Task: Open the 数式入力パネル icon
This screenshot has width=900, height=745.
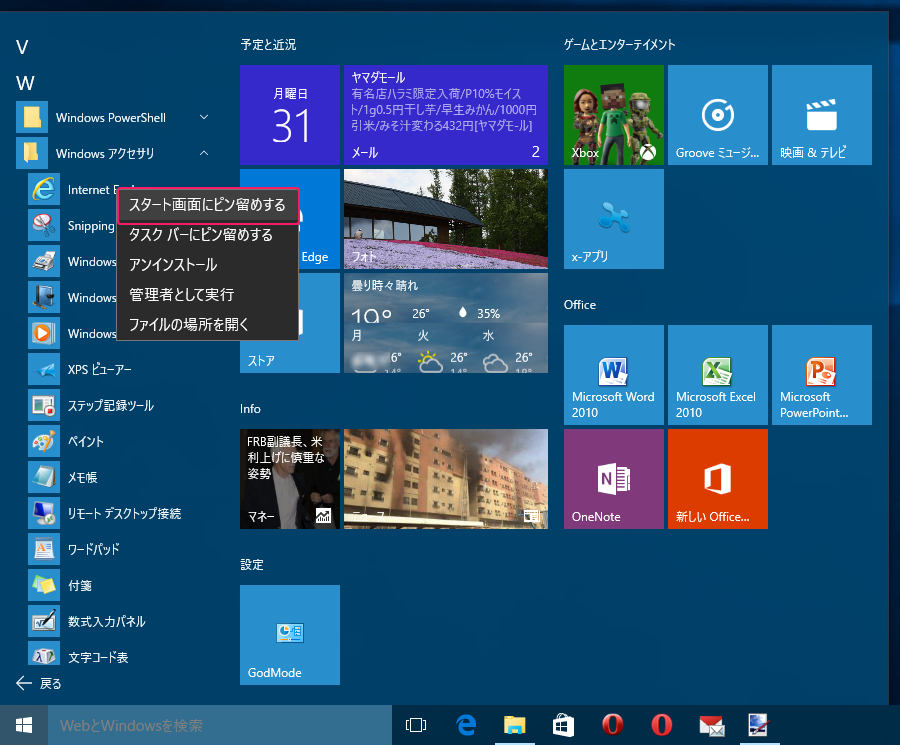Action: (44, 621)
